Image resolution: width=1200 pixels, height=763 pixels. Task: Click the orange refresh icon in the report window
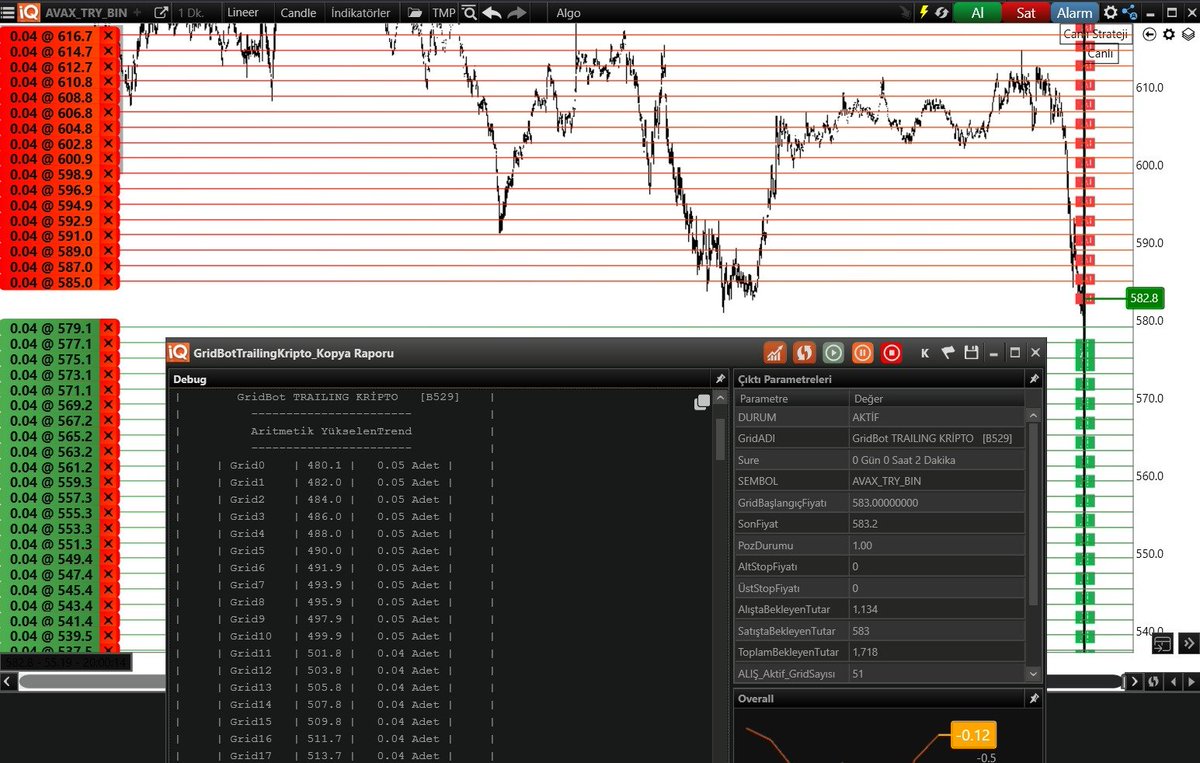tap(803, 353)
